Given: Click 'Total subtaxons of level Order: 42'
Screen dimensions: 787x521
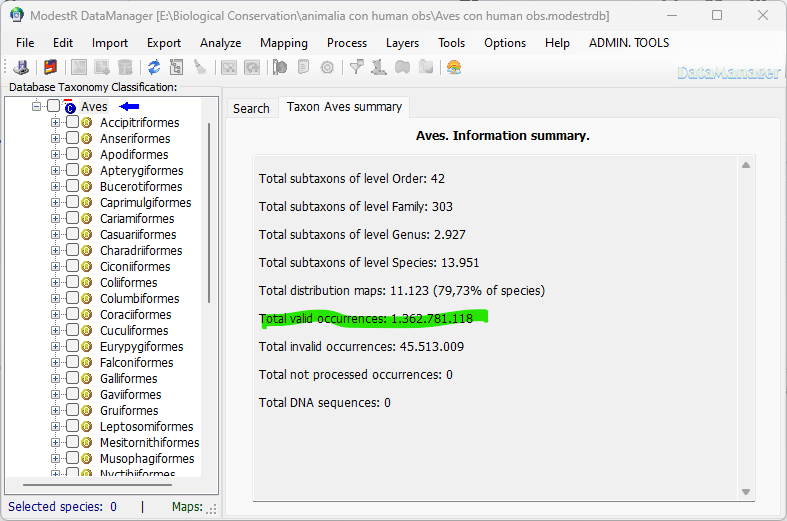Looking at the screenshot, I should [x=352, y=179].
